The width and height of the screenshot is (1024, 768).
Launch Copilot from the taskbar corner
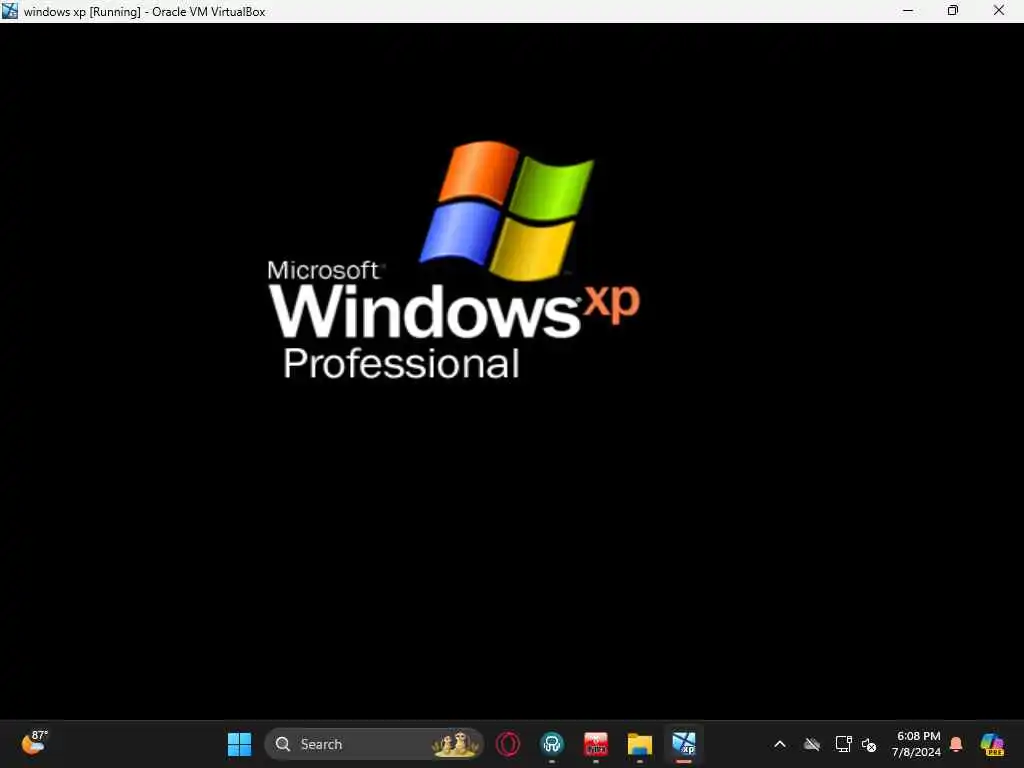coord(992,744)
